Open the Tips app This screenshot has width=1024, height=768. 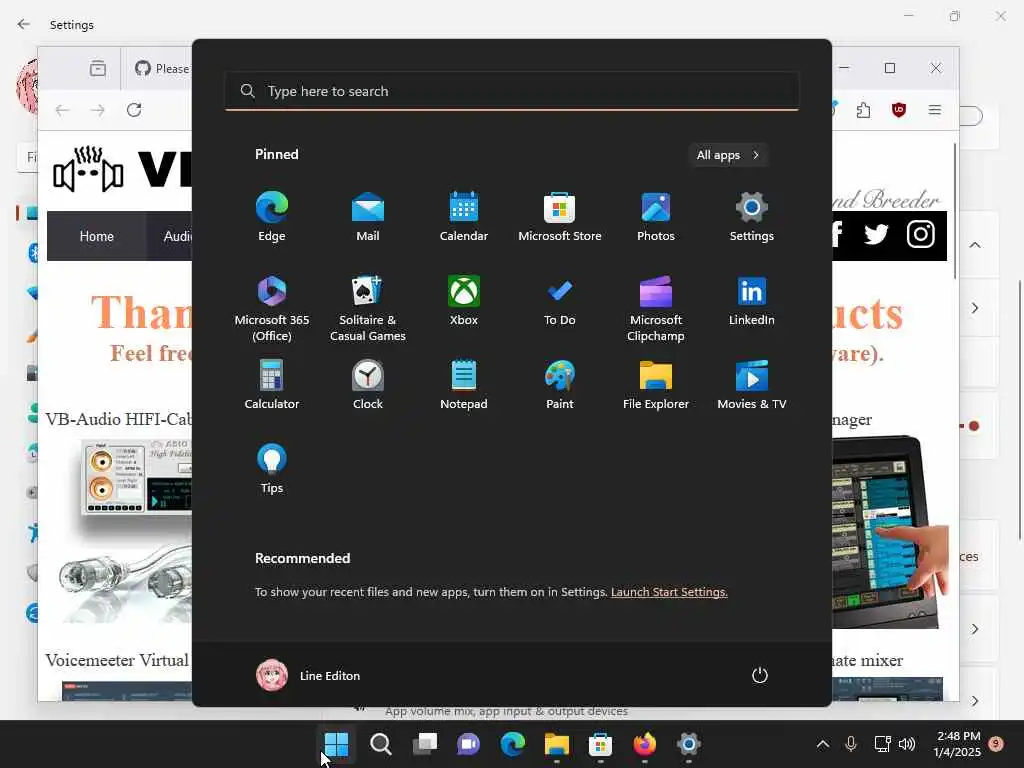tap(272, 469)
